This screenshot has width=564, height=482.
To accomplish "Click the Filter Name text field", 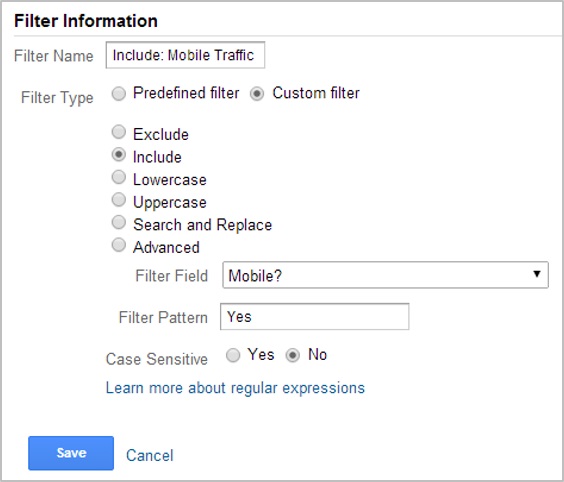I will click(x=185, y=55).
